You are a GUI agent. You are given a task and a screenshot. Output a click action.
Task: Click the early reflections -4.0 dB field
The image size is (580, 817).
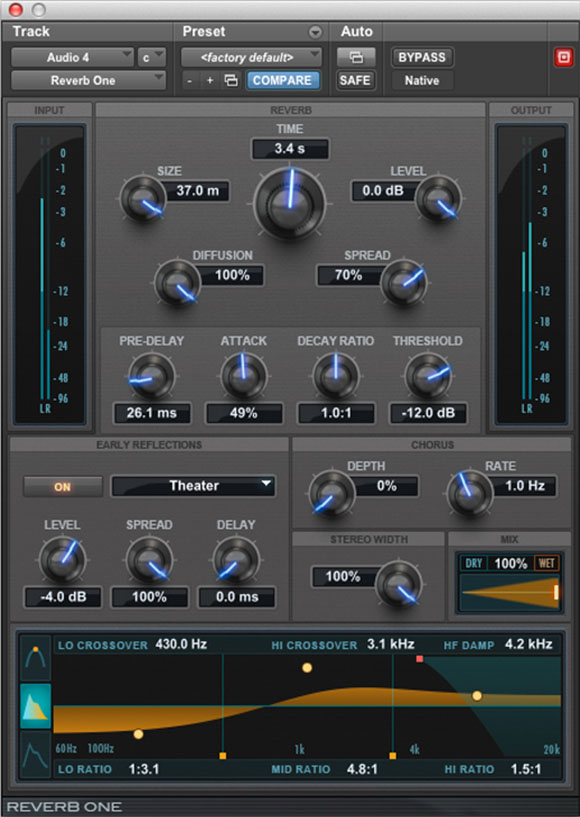pos(63,597)
